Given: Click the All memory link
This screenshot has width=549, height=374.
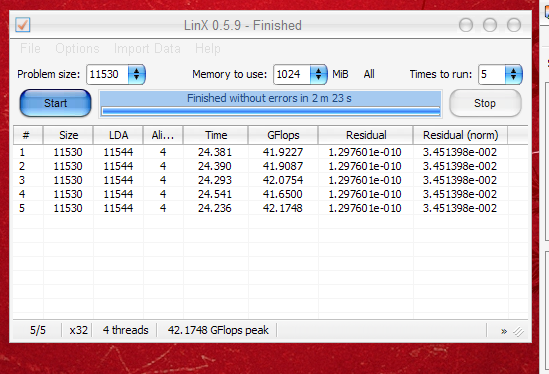Looking at the screenshot, I should tap(369, 74).
